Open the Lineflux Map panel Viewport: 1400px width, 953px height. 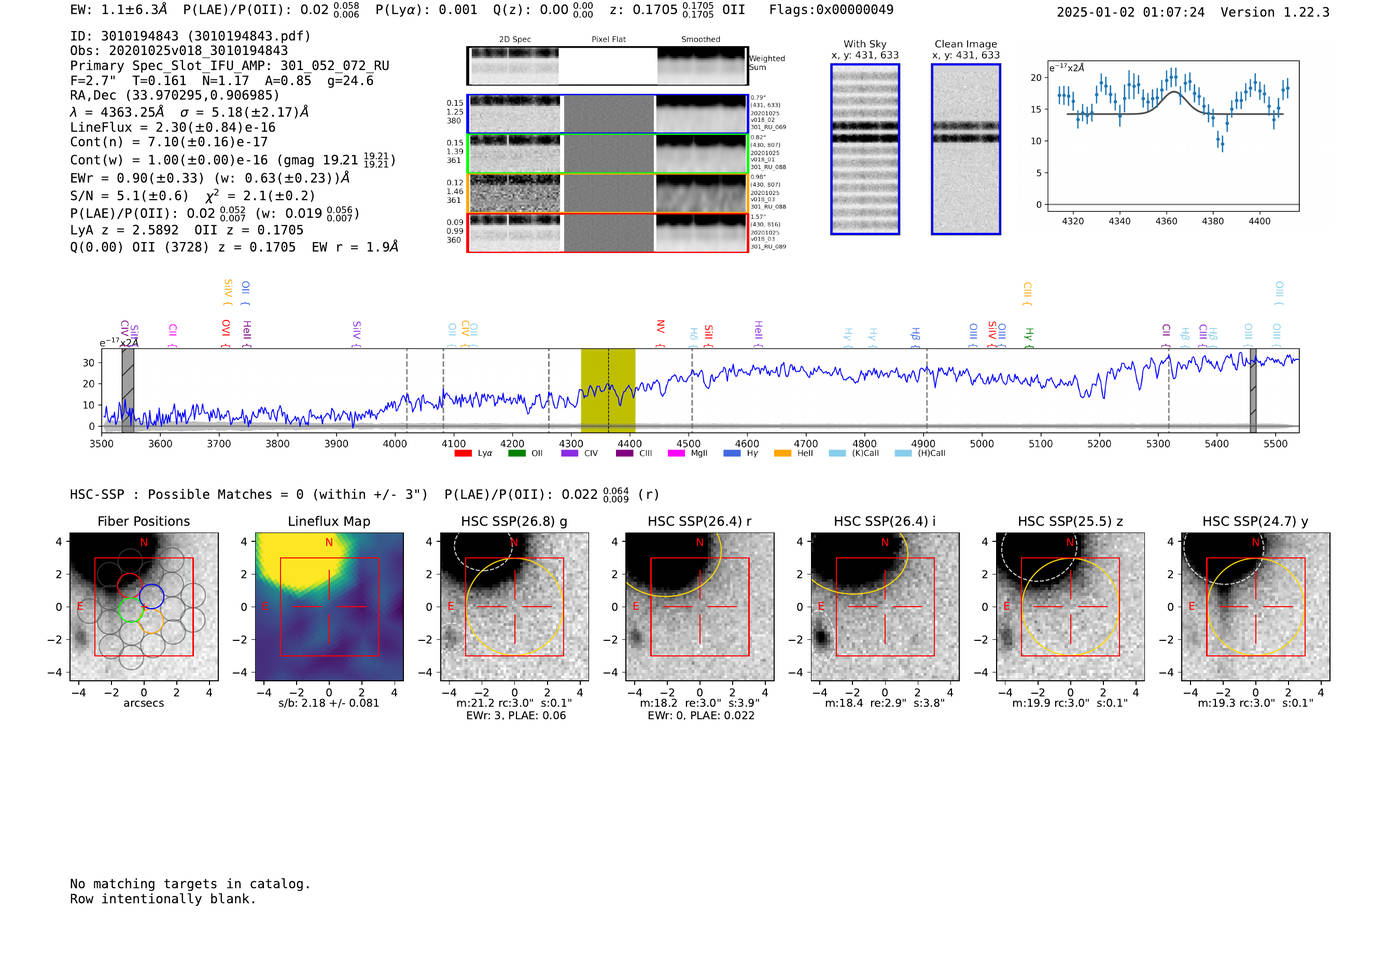pos(329,607)
